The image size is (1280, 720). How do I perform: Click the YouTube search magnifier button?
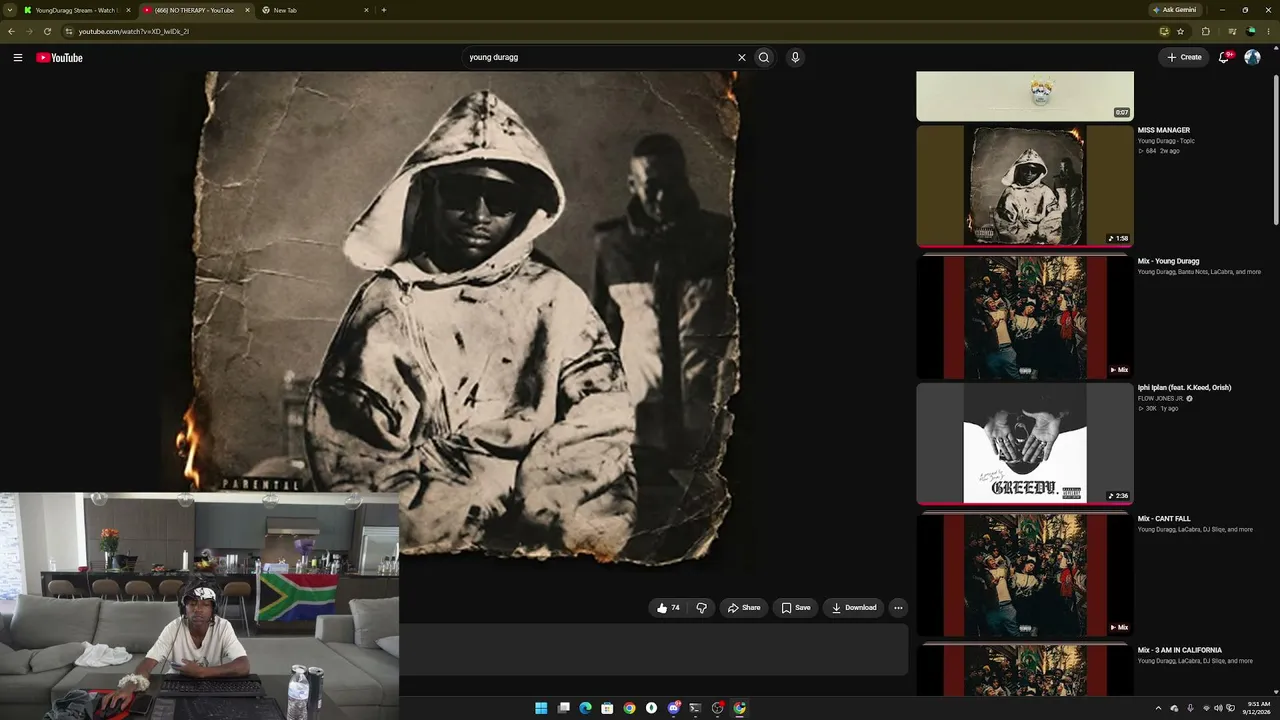pyautogui.click(x=764, y=57)
